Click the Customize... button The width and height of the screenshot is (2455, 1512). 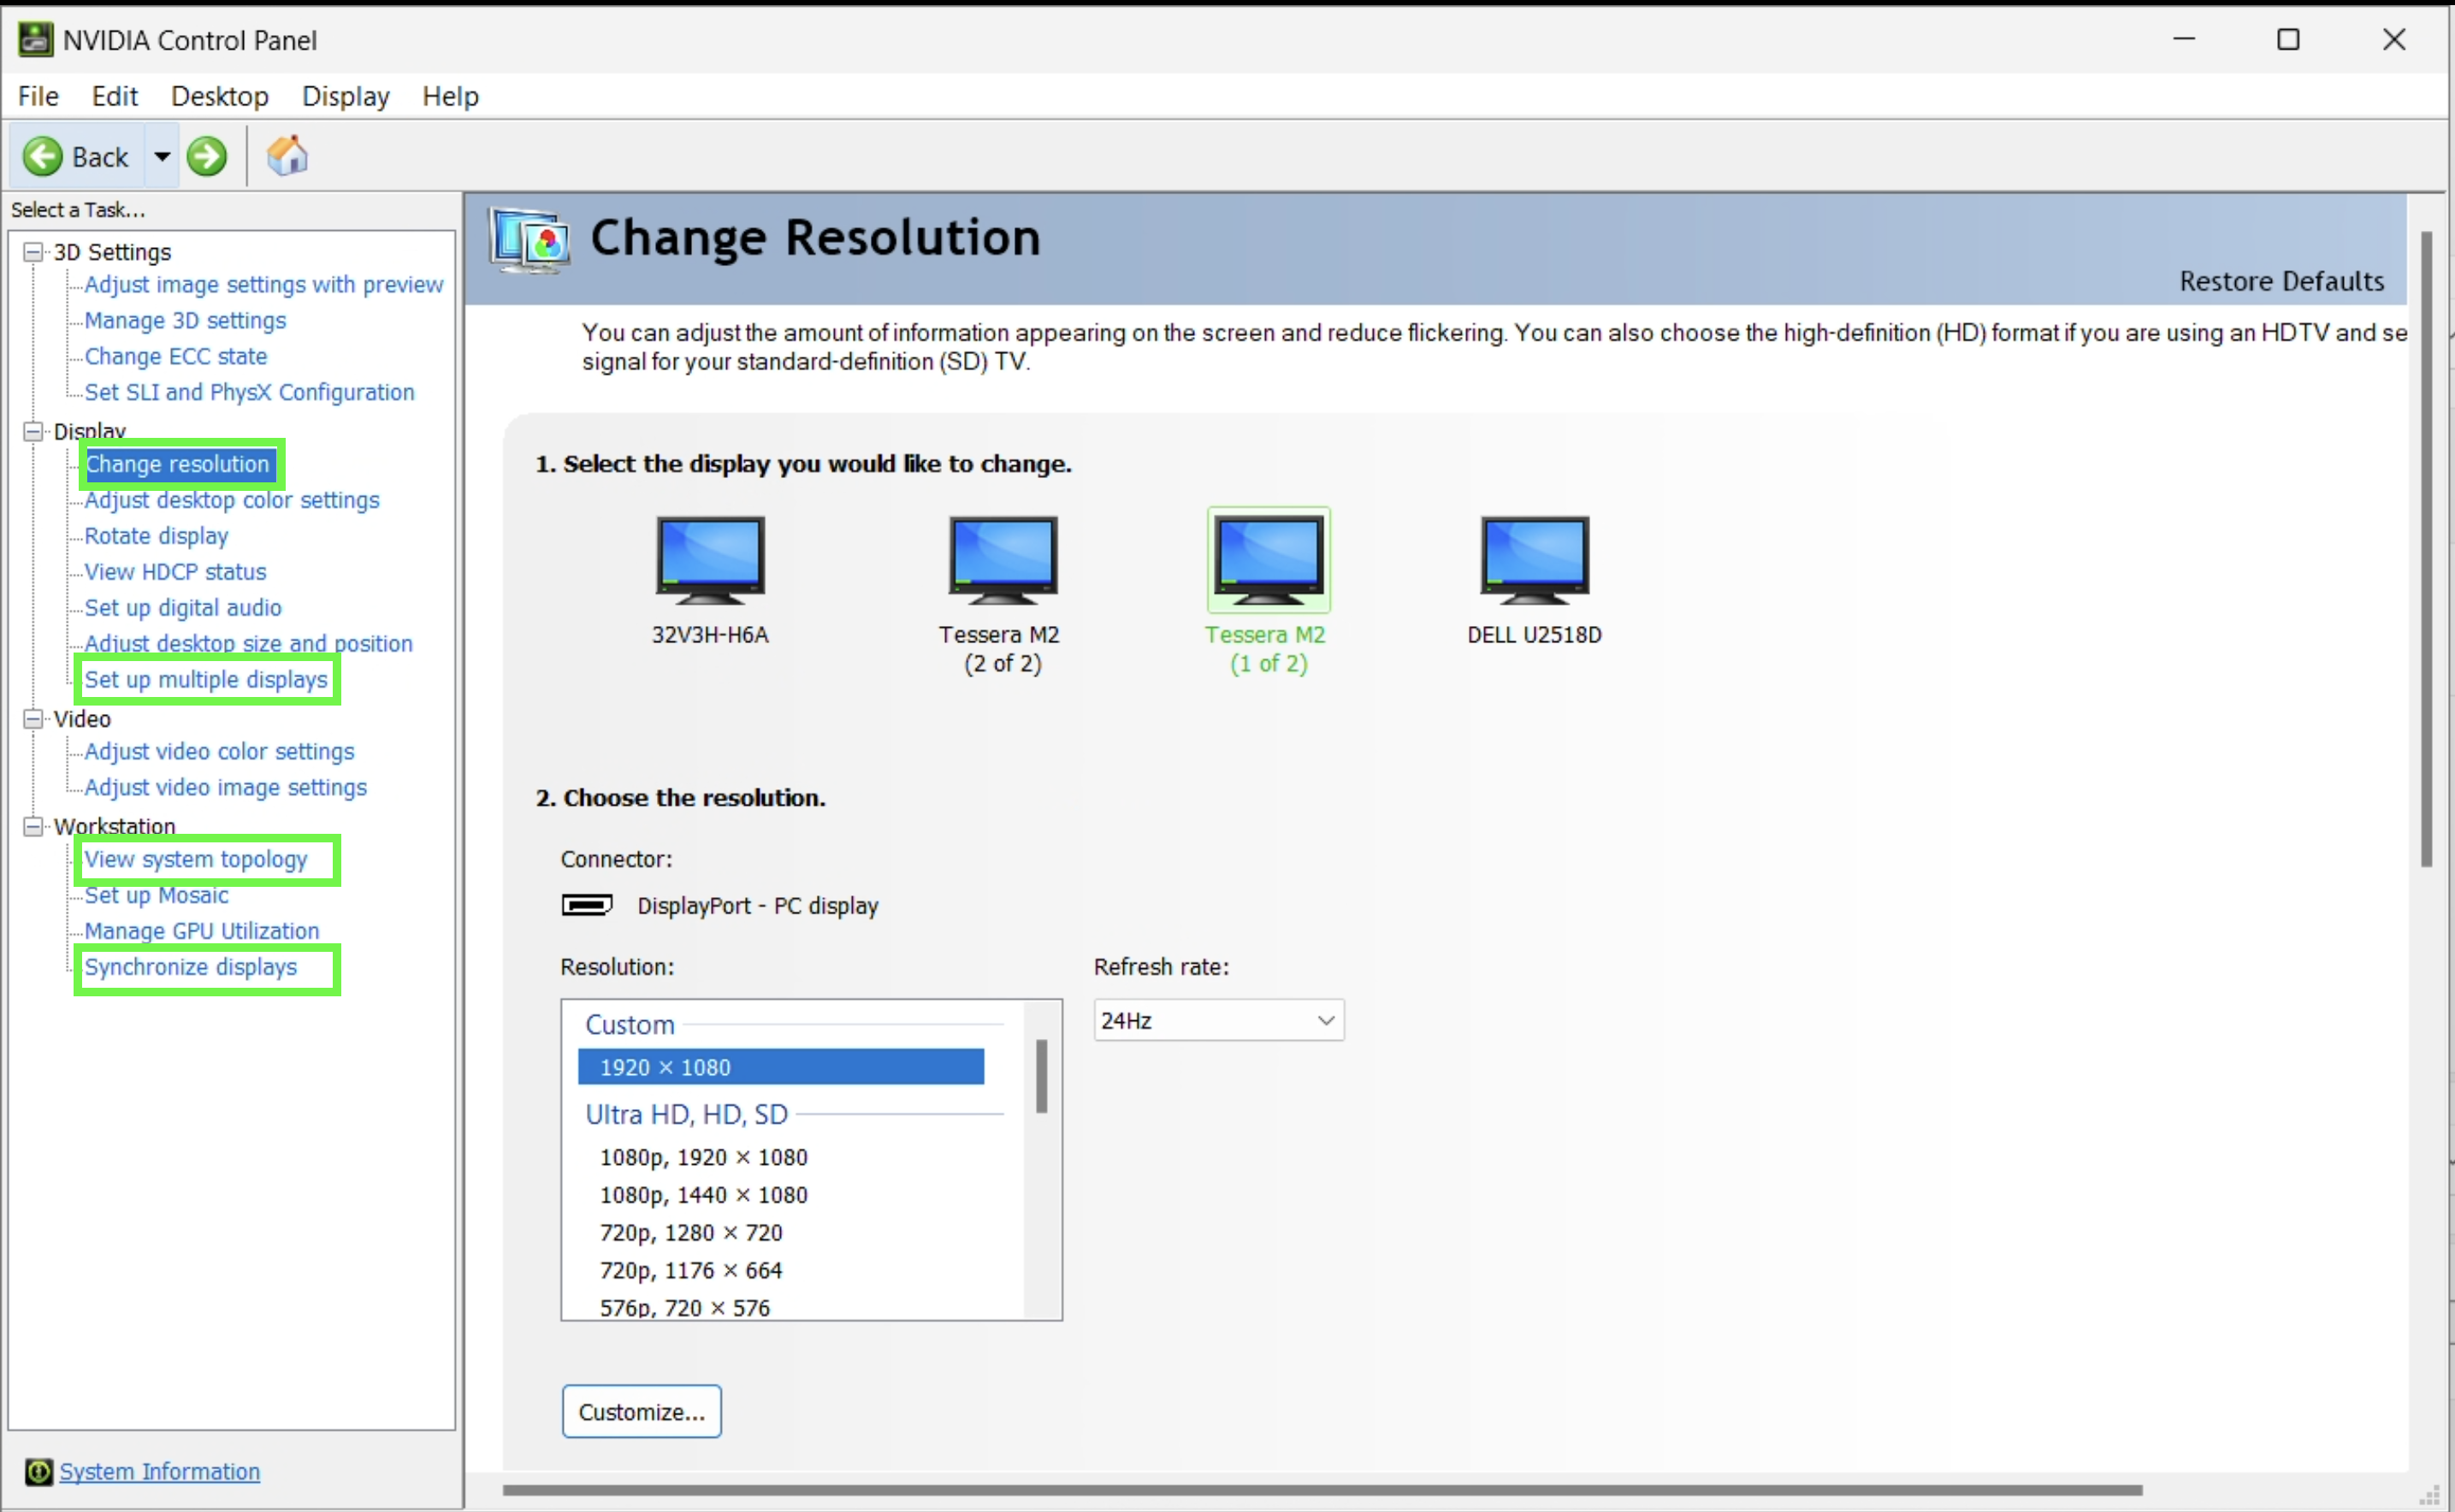[x=641, y=1411]
